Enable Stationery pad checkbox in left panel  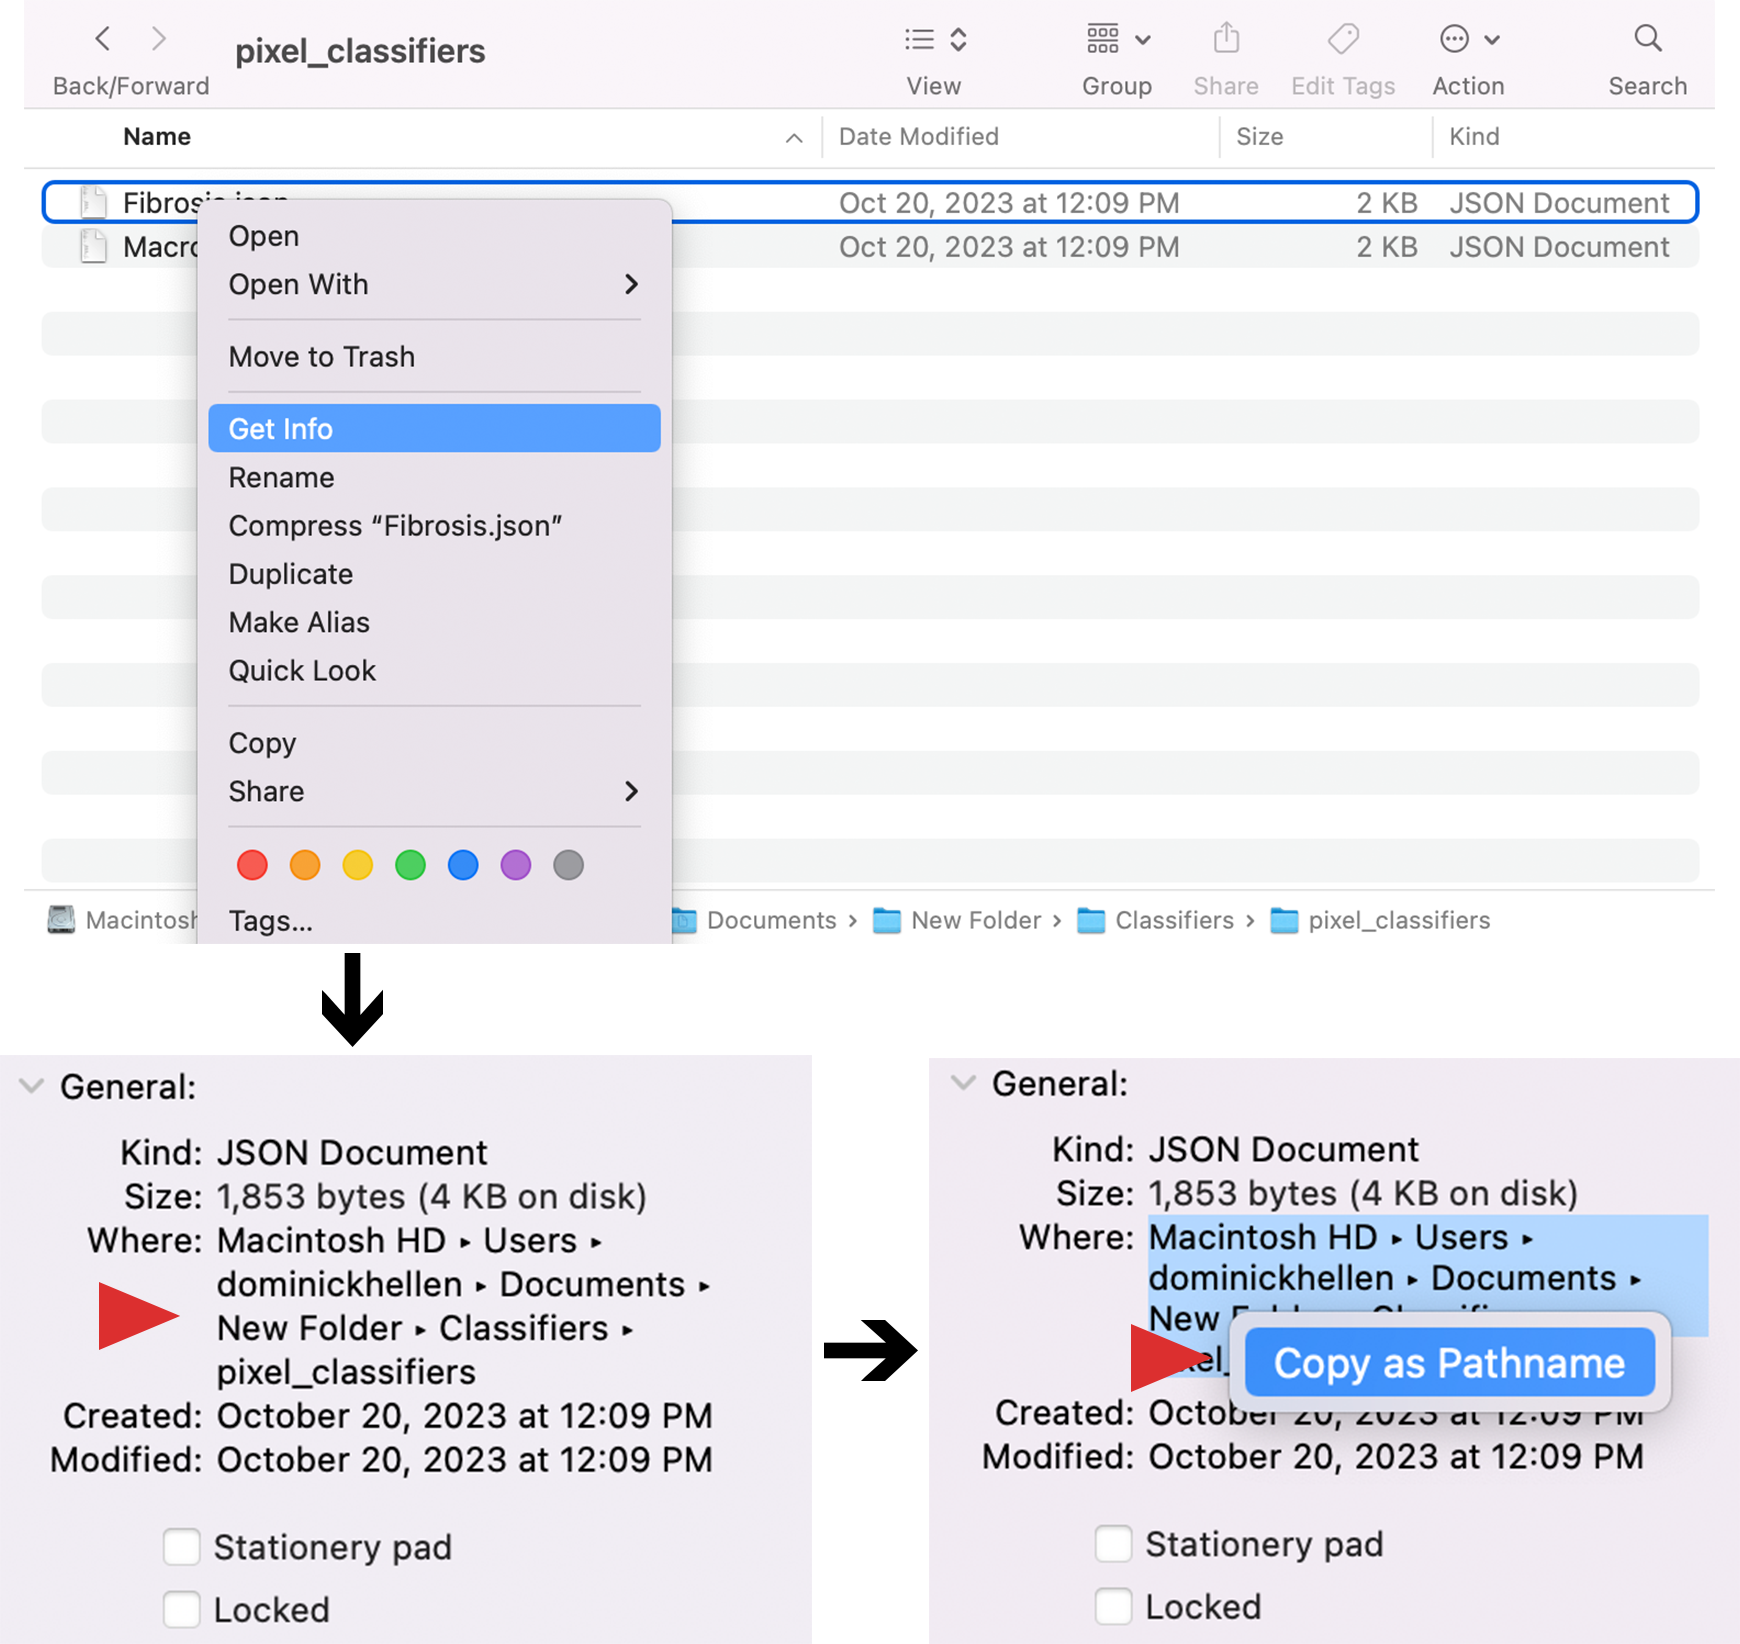click(x=182, y=1547)
